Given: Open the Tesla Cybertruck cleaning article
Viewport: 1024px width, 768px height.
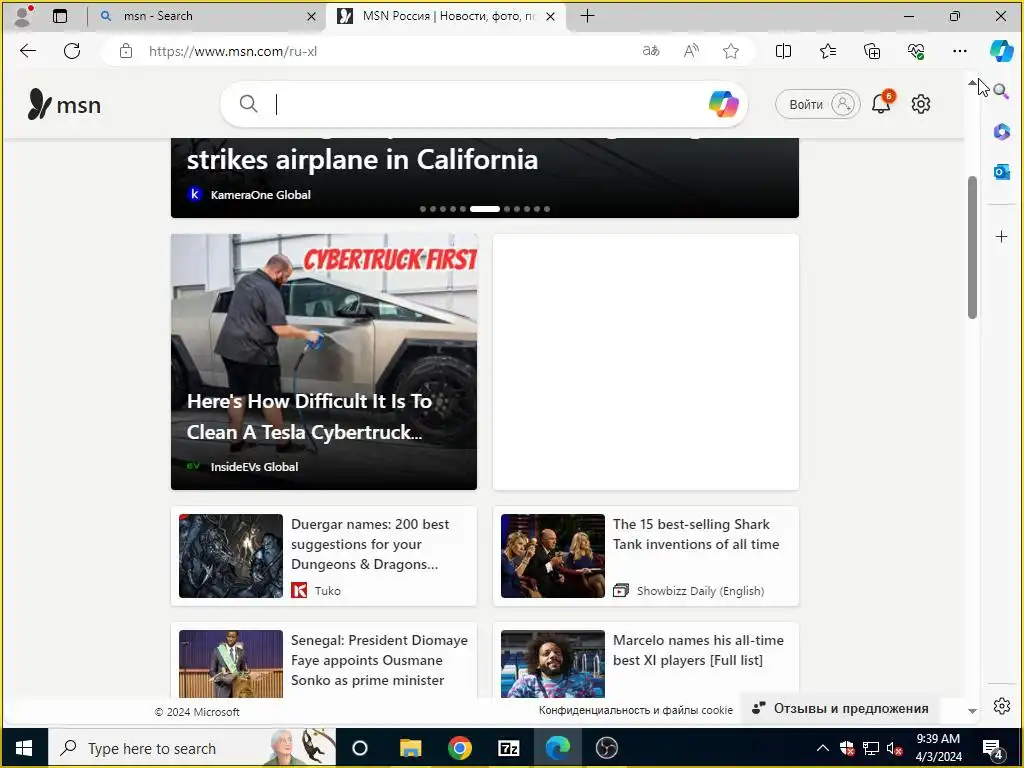Looking at the screenshot, I should click(324, 362).
